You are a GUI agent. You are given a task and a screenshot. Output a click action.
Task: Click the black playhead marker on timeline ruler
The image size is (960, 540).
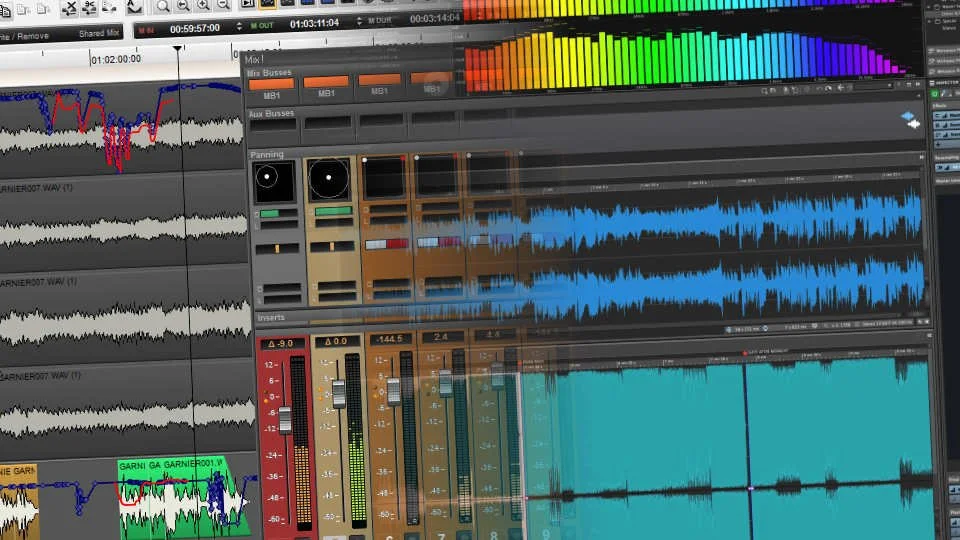[x=178, y=48]
